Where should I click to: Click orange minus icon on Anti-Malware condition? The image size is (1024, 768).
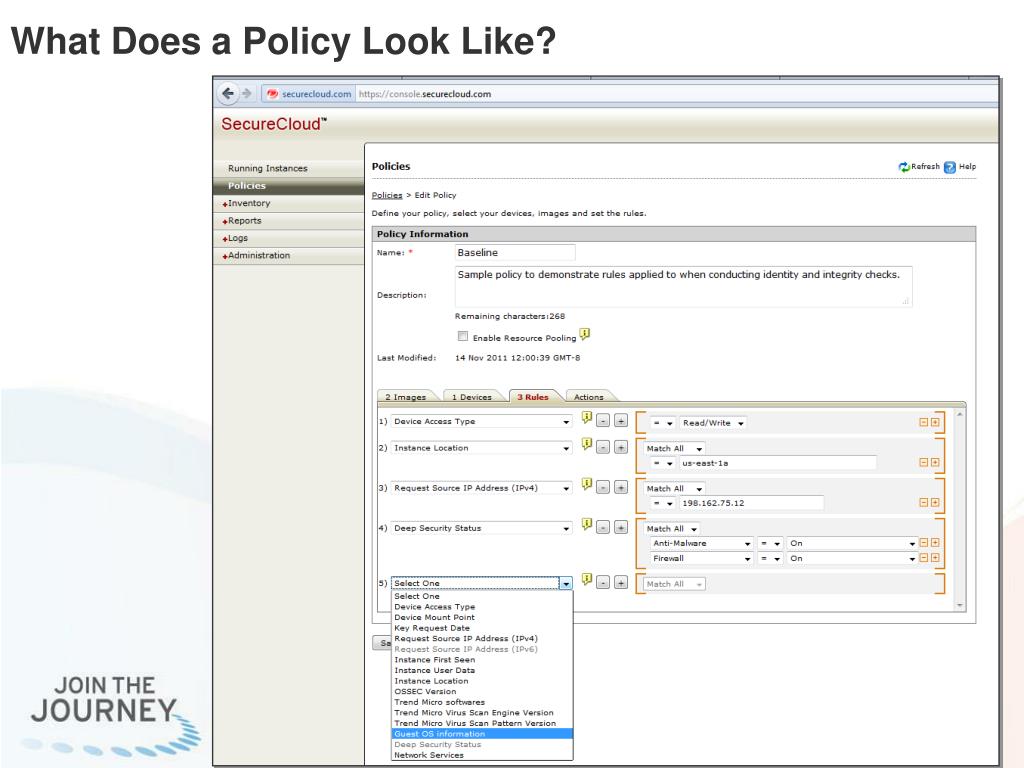(x=923, y=543)
